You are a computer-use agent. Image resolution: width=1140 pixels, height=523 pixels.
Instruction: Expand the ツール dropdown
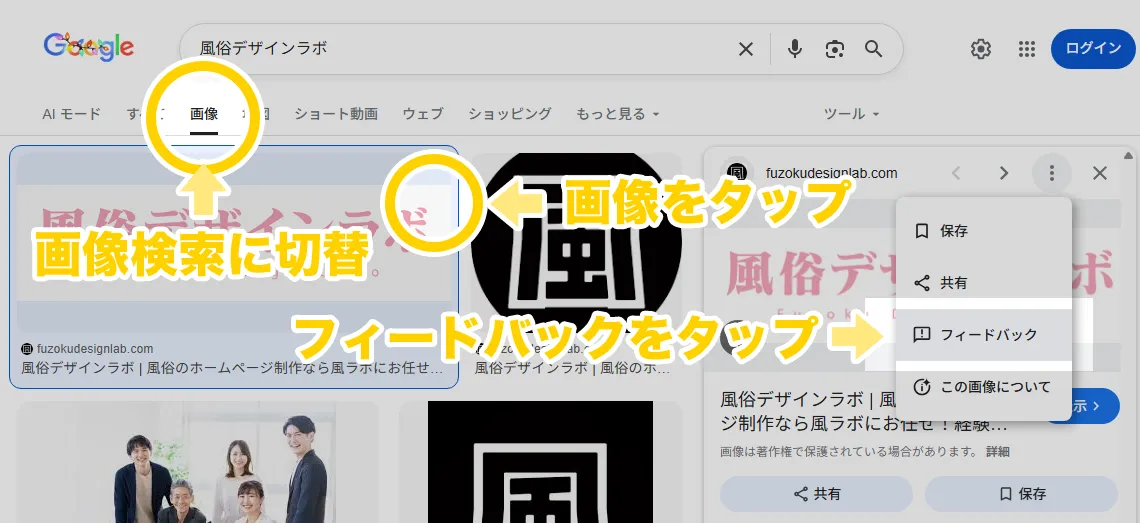pyautogui.click(x=851, y=114)
